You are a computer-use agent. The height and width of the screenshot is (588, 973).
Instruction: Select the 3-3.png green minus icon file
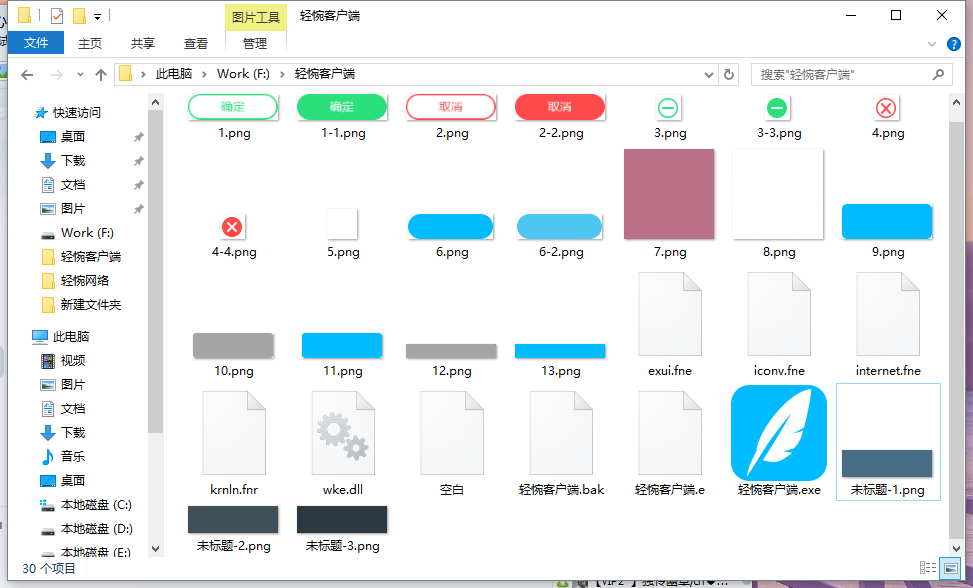(777, 108)
